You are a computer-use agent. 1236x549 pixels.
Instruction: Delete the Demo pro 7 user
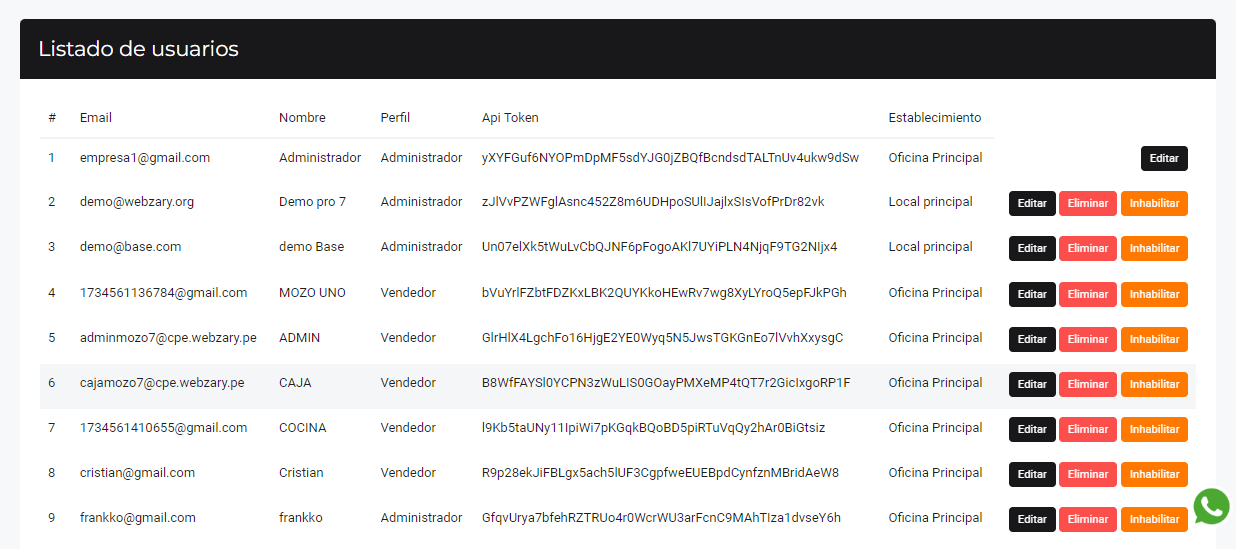click(x=1087, y=204)
